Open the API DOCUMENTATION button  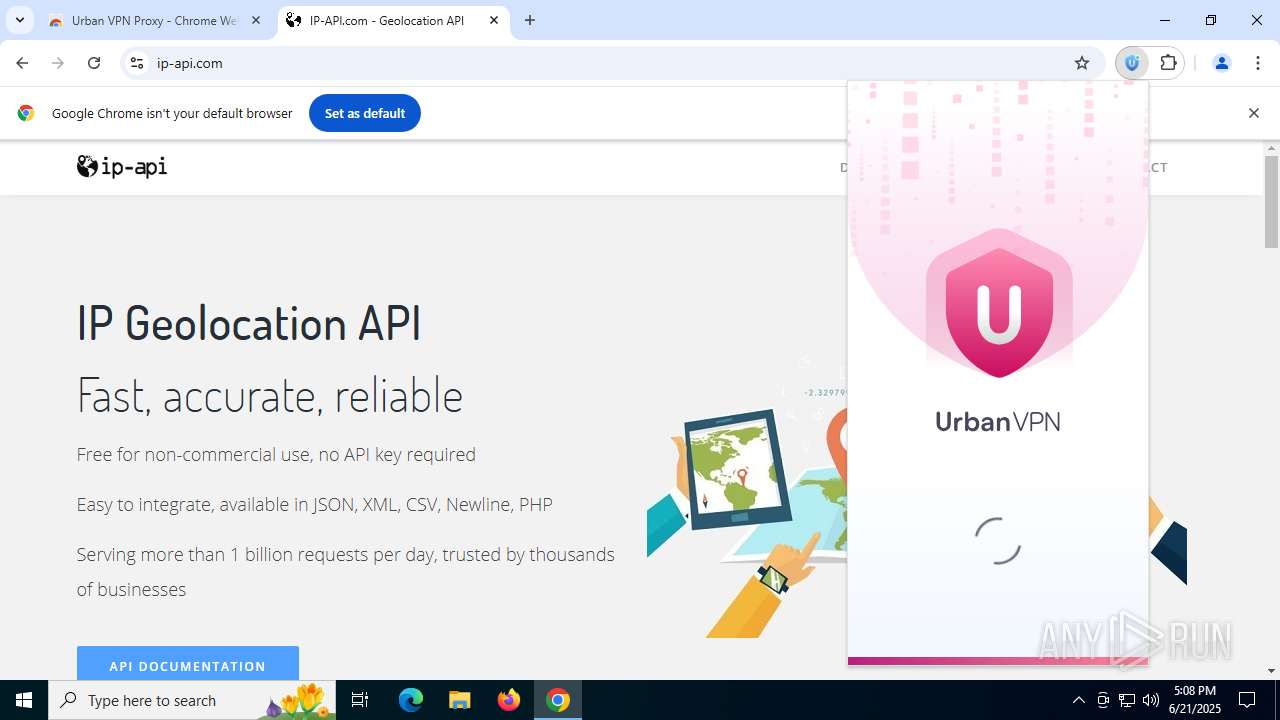188,665
